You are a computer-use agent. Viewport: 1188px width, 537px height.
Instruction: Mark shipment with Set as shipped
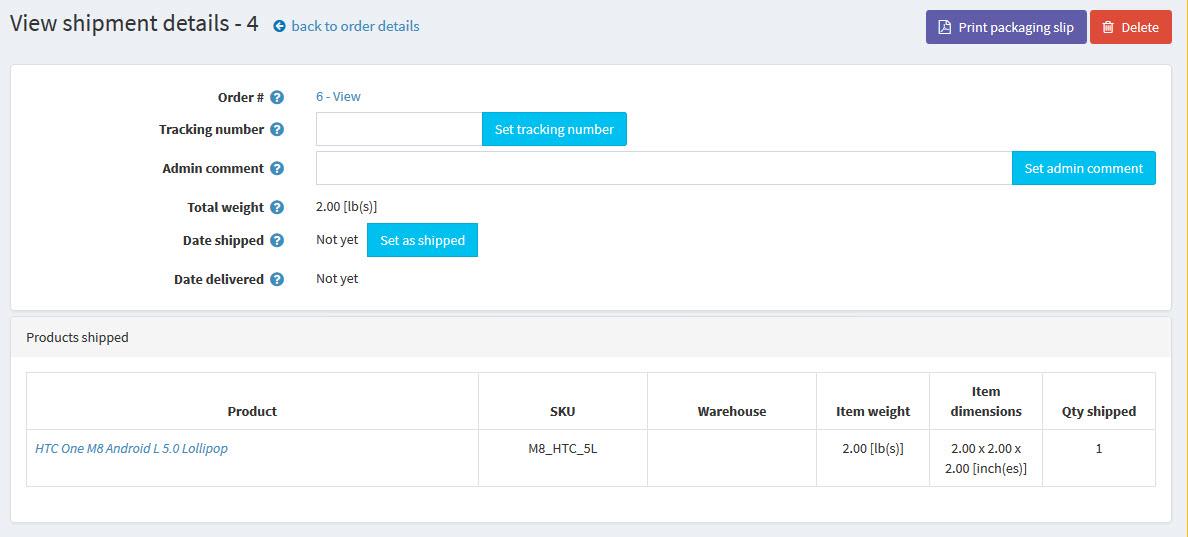[422, 240]
